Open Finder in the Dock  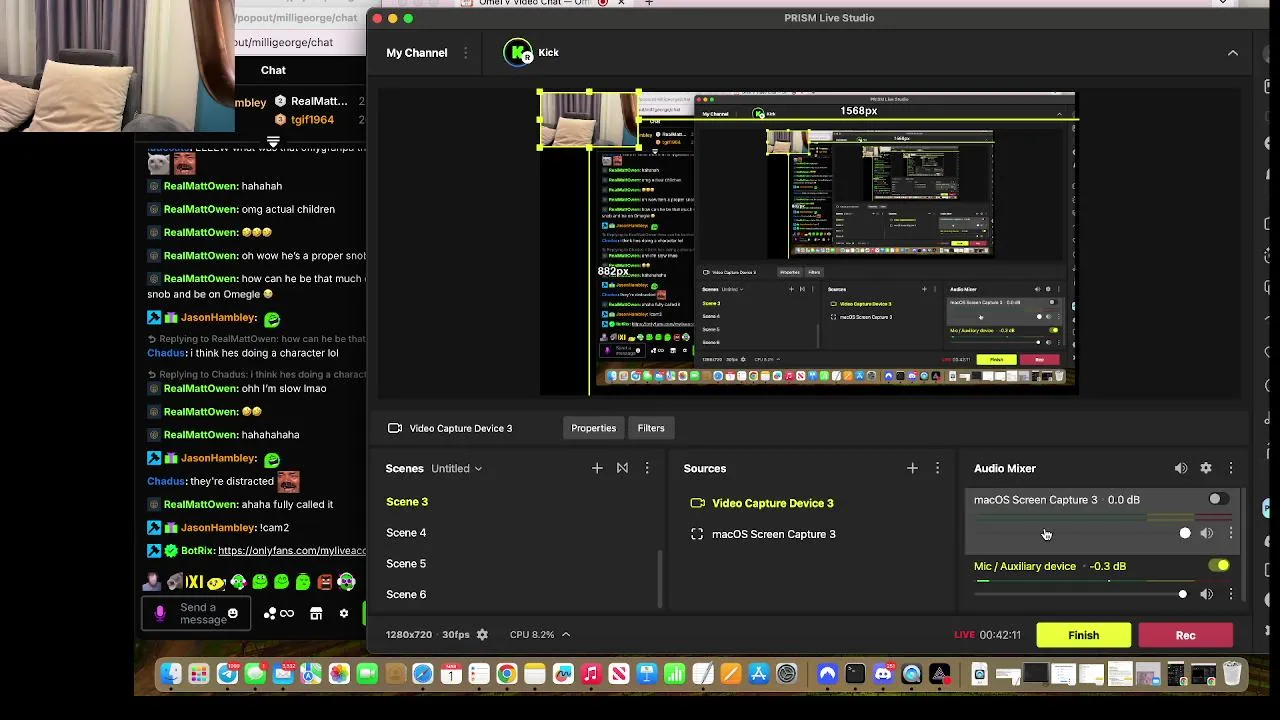point(171,675)
